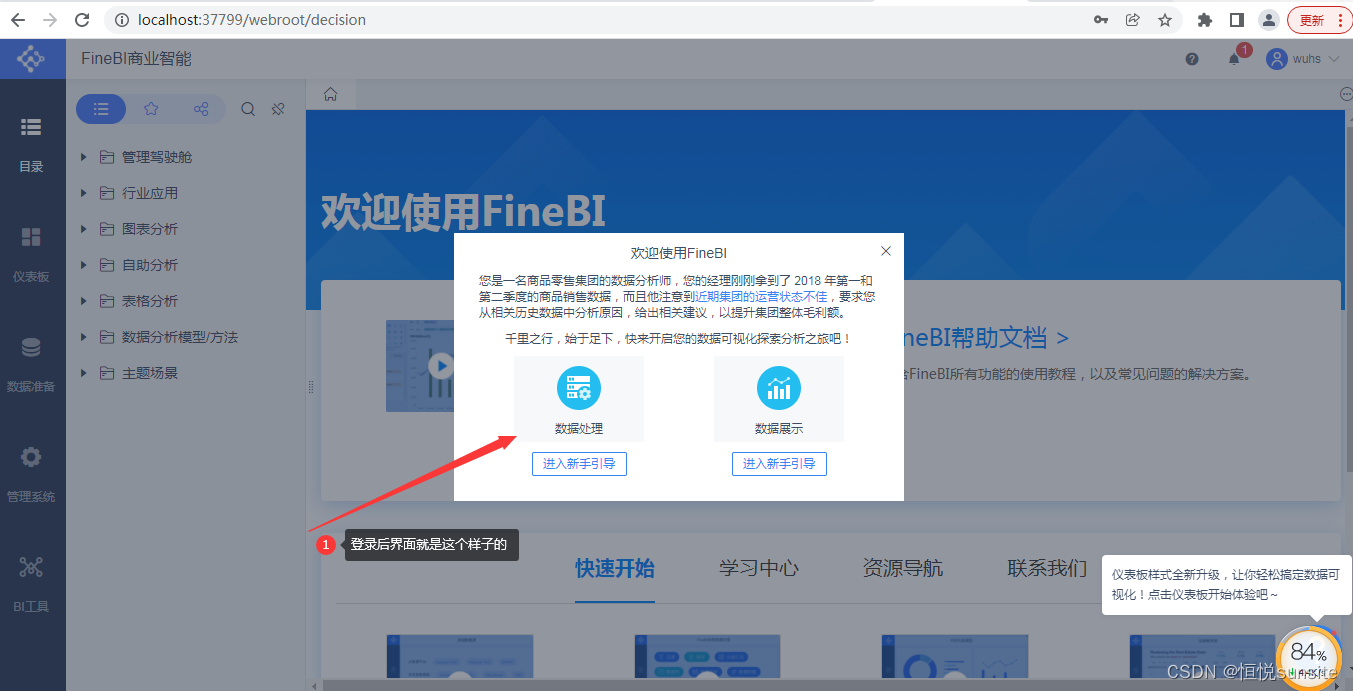Open the 仪表板 dashboard sidebar section
This screenshot has width=1353, height=691.
32,255
